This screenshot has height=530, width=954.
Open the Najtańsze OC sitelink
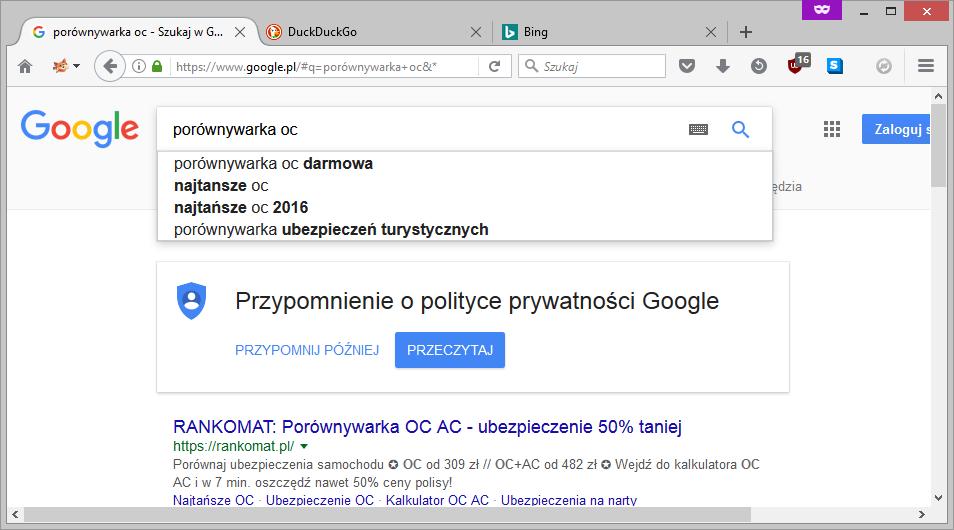(213, 500)
